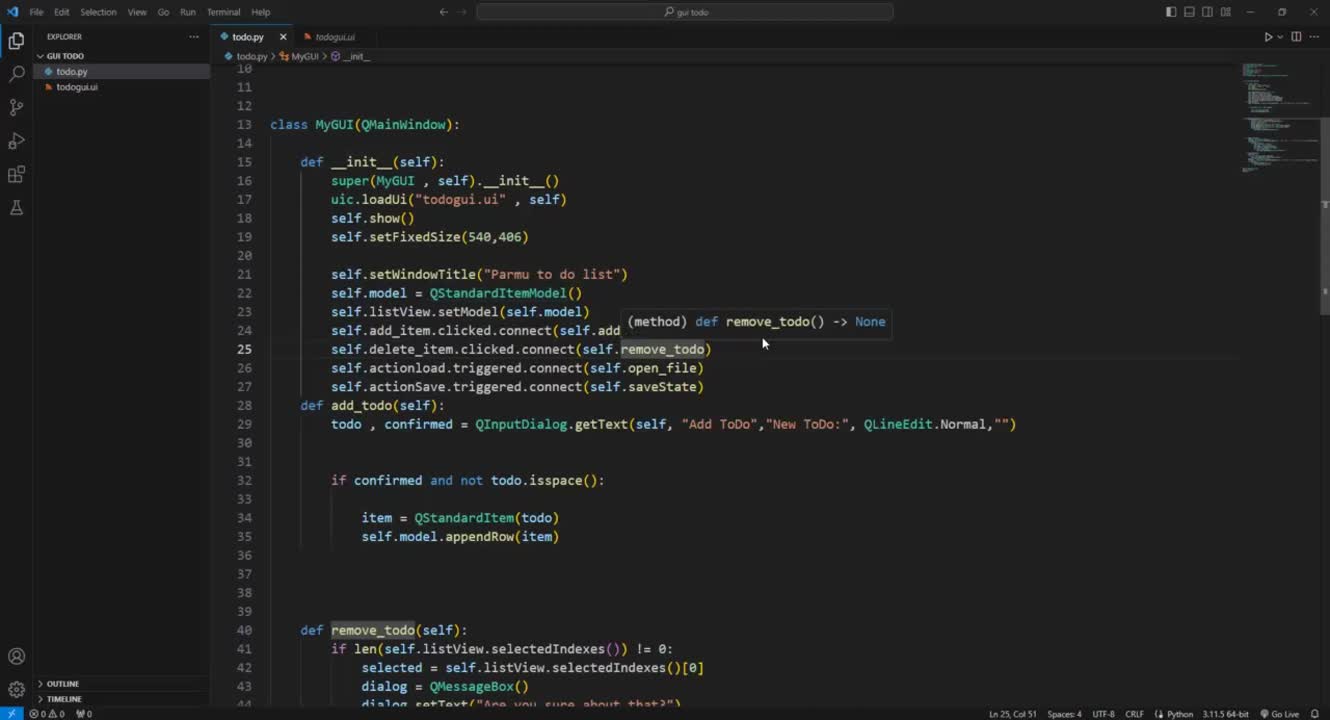Viewport: 1330px width, 720px height.
Task: Change encoding via UTF-8
Action: pyautogui.click(x=1103, y=714)
